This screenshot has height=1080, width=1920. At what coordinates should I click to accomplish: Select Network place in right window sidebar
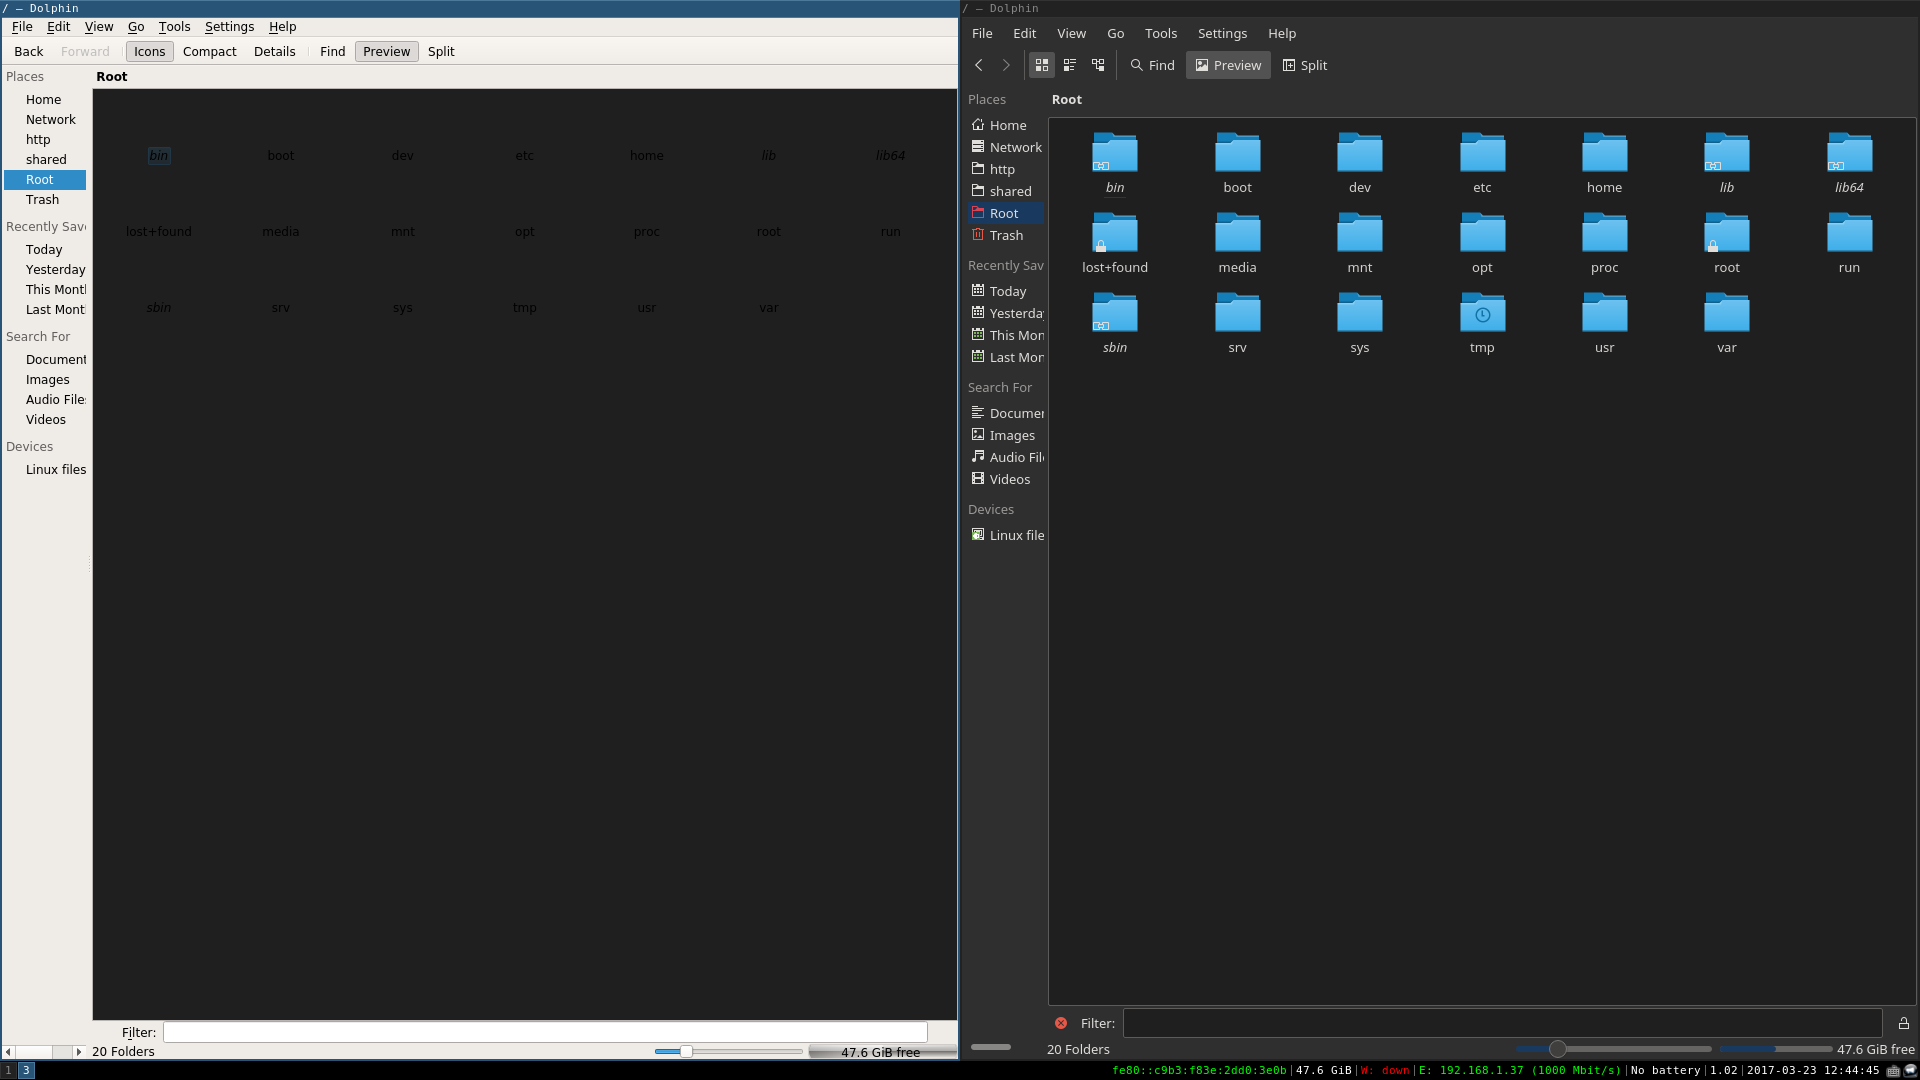(x=1007, y=147)
